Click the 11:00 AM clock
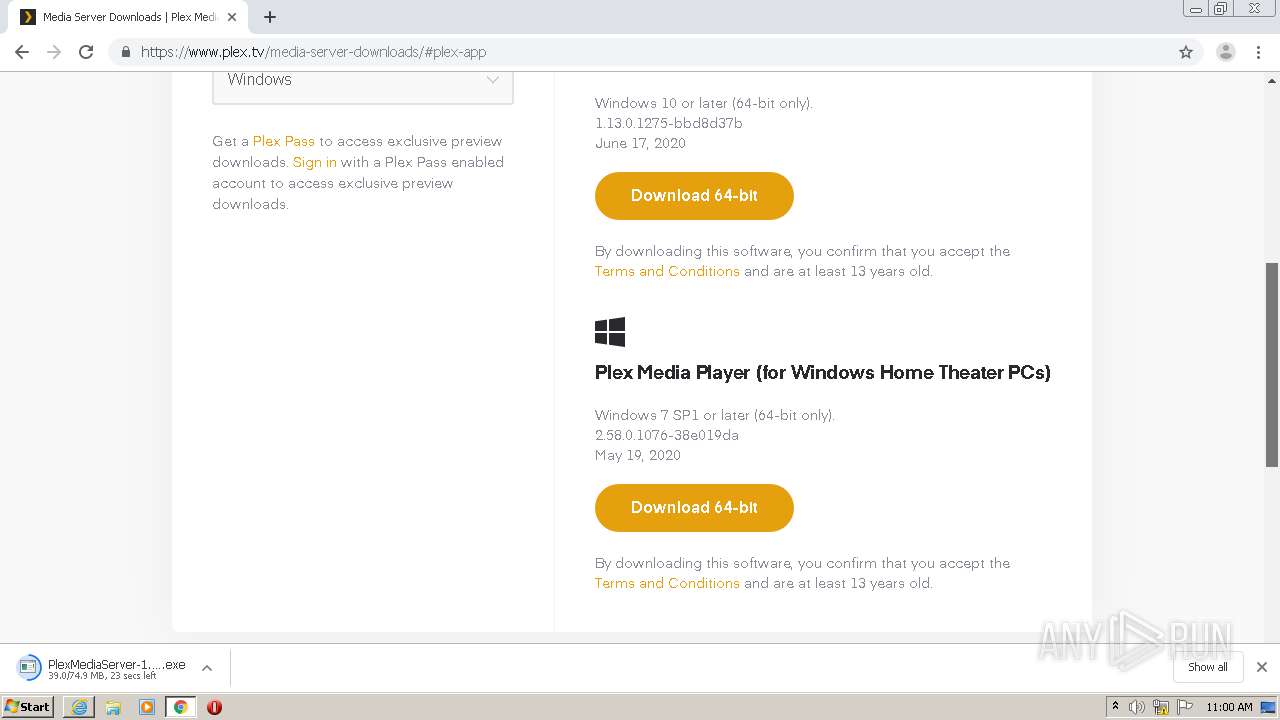Screen dimensions: 1280x720 click(1229, 707)
